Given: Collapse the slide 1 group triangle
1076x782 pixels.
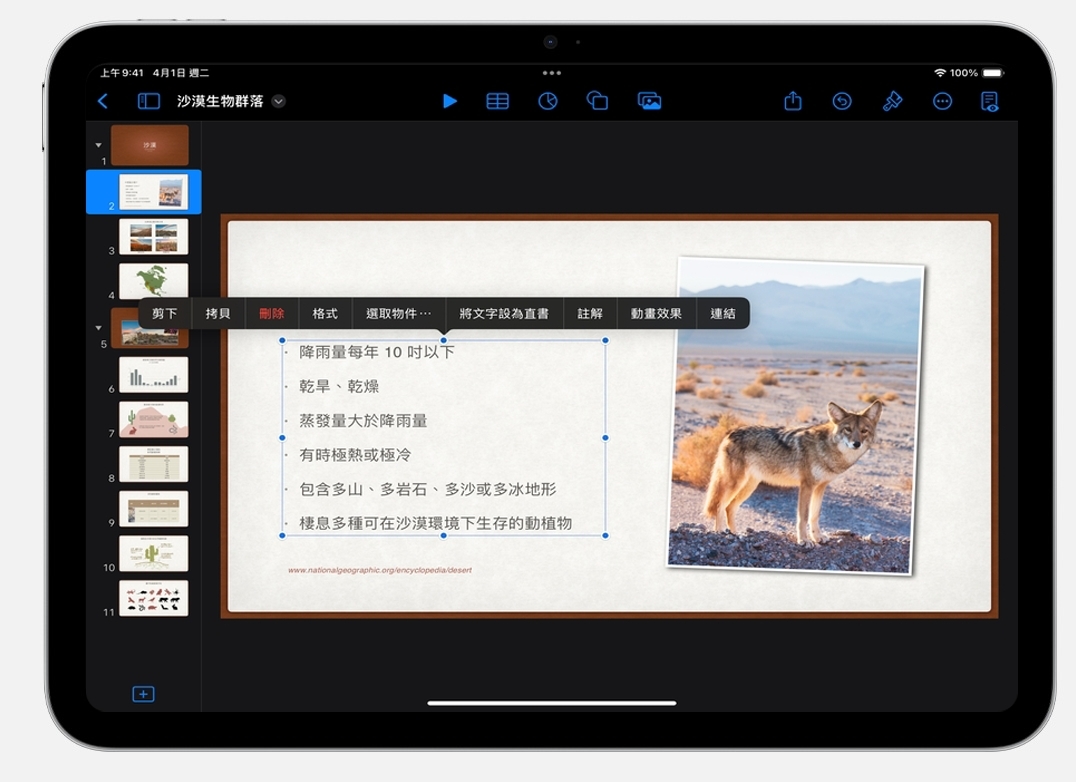Looking at the screenshot, I should [98, 146].
